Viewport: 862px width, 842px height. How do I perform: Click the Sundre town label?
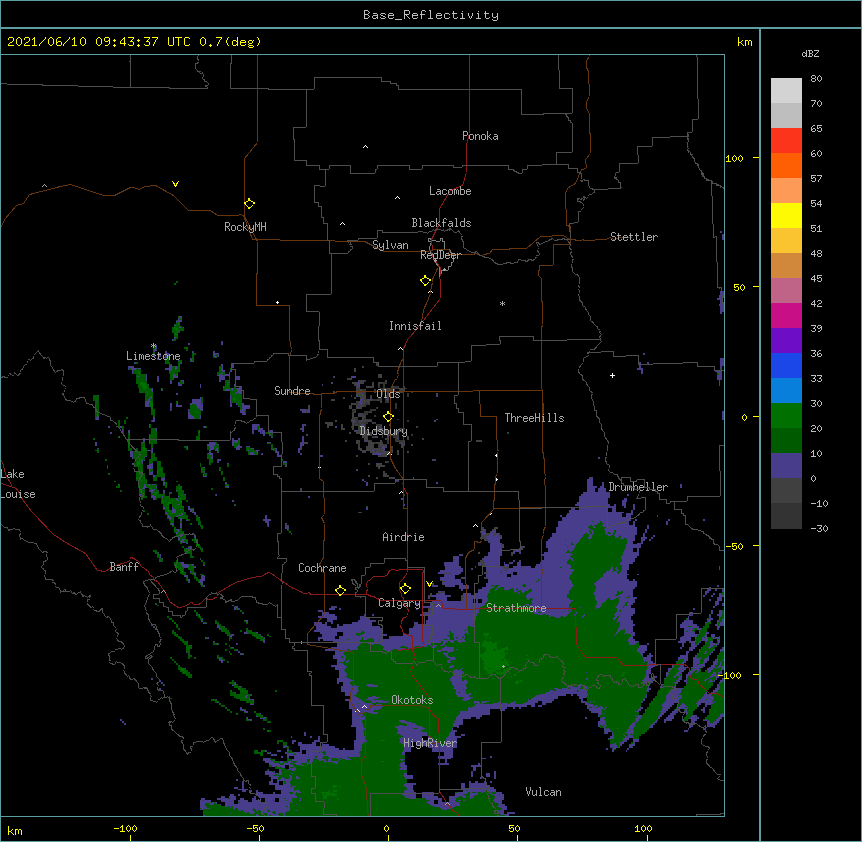pos(292,391)
